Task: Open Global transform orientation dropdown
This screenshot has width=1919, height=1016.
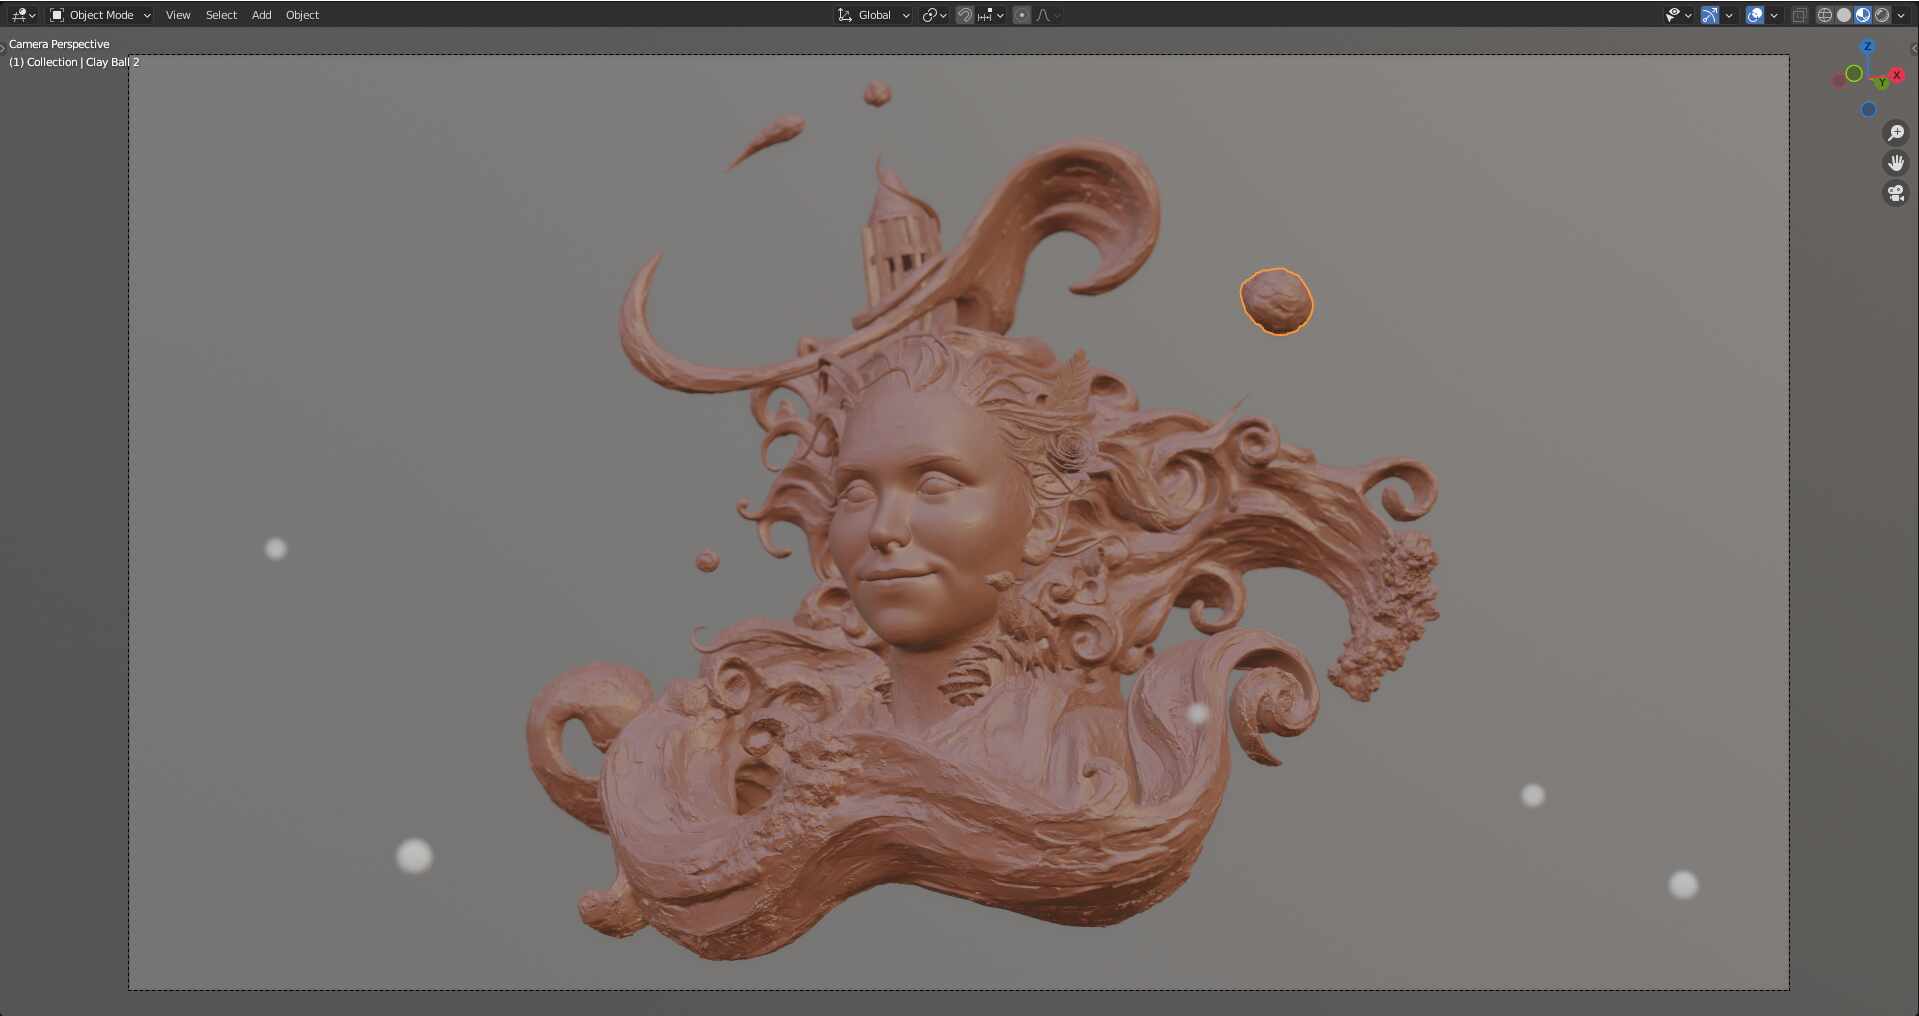Action: pyautogui.click(x=873, y=15)
